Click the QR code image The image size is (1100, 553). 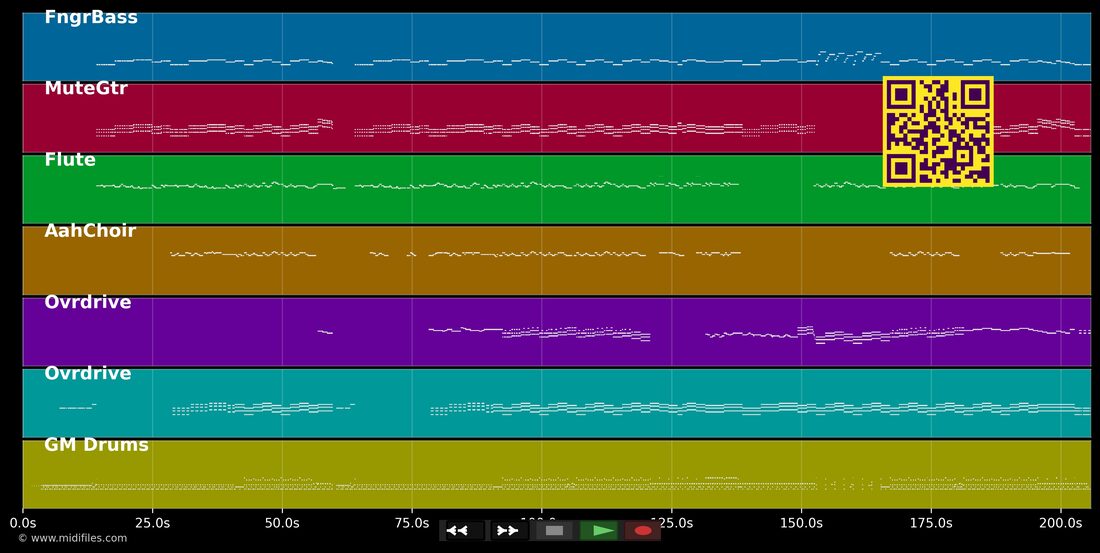click(x=938, y=131)
